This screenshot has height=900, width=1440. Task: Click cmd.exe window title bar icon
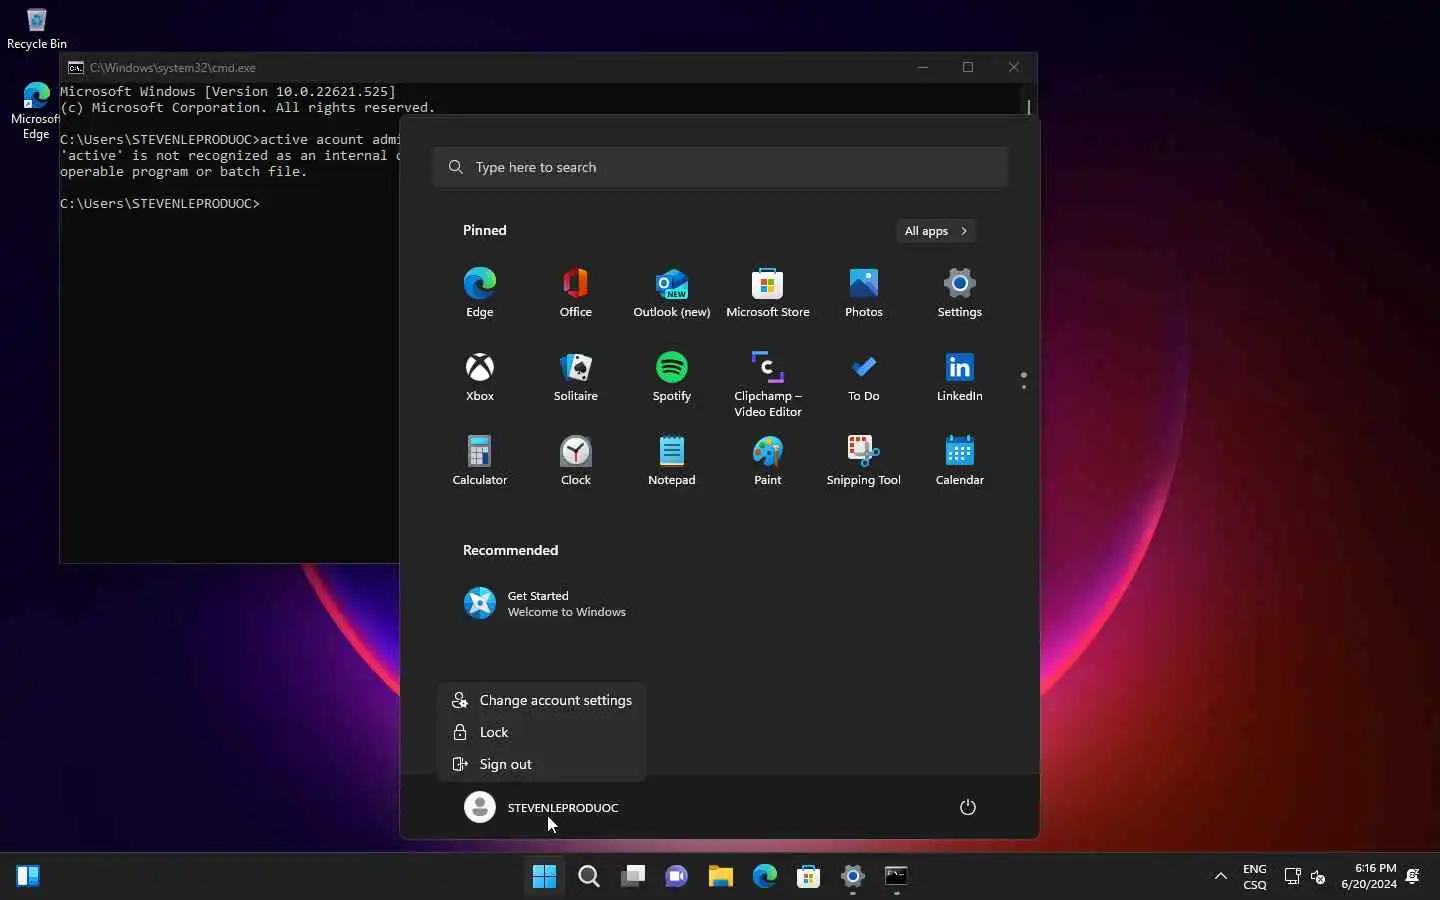click(x=76, y=68)
